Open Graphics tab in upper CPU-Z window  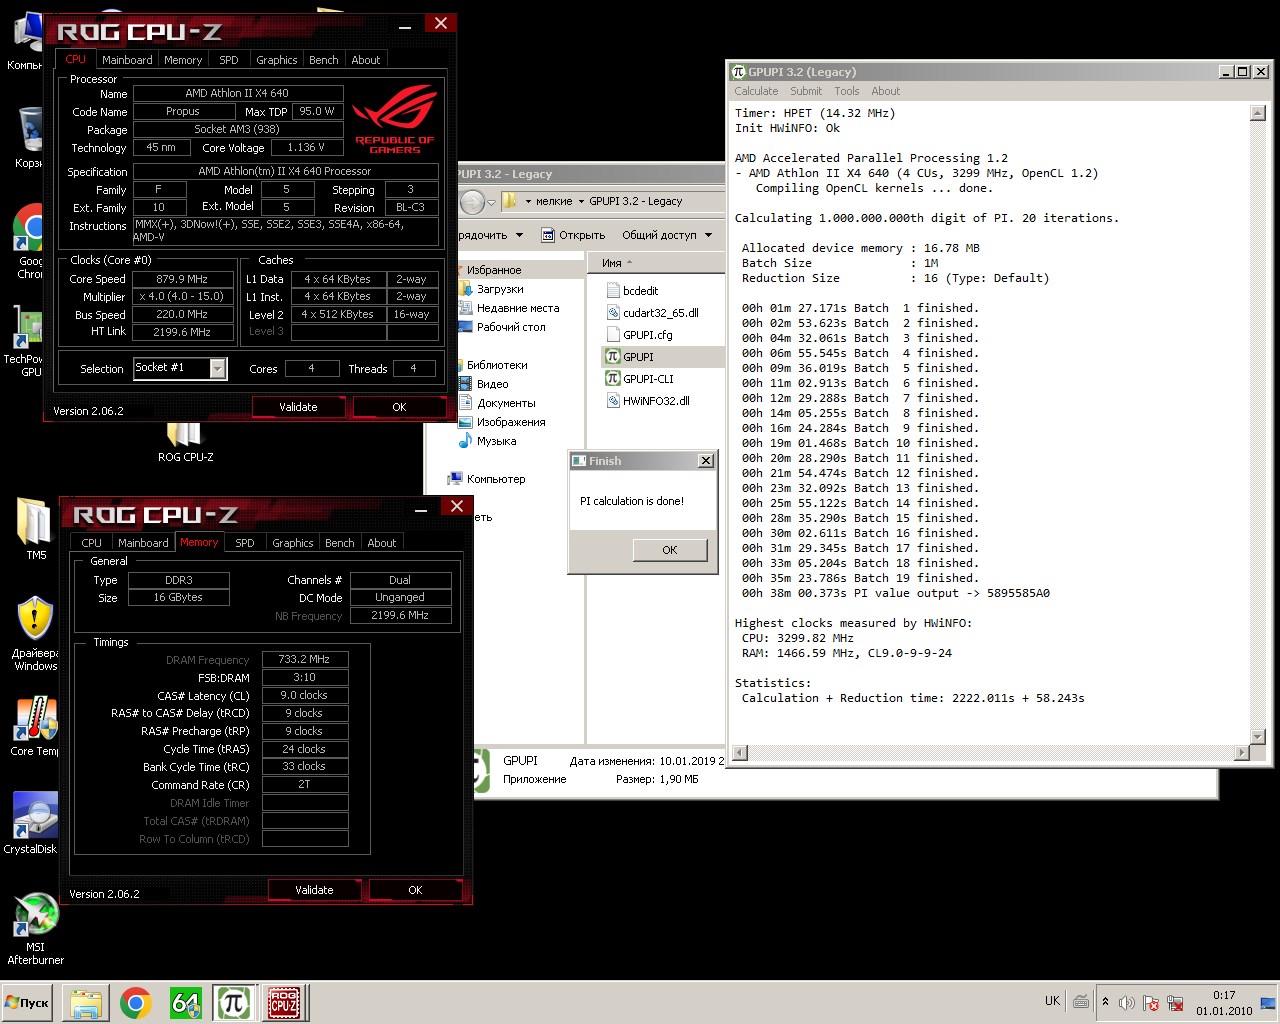(276, 60)
